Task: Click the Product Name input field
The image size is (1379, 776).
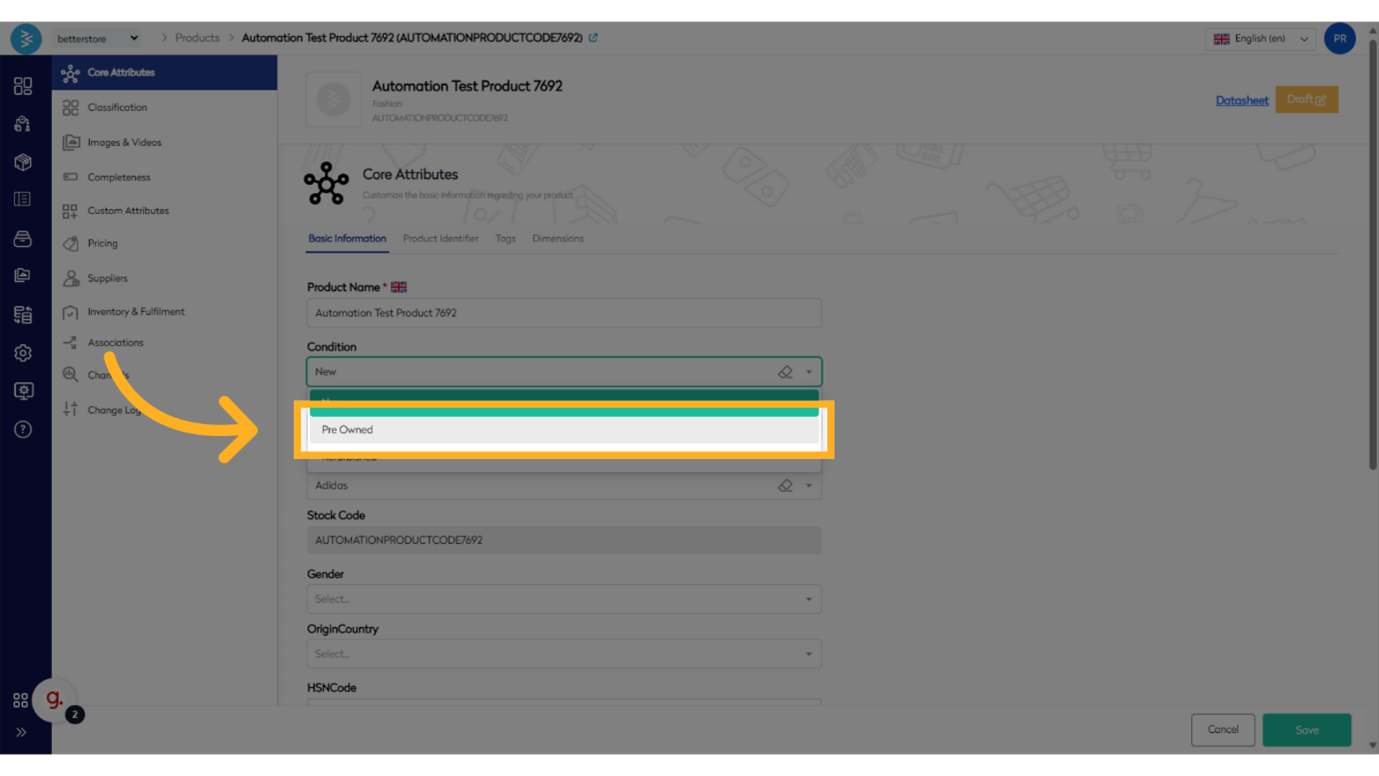Action: click(564, 313)
